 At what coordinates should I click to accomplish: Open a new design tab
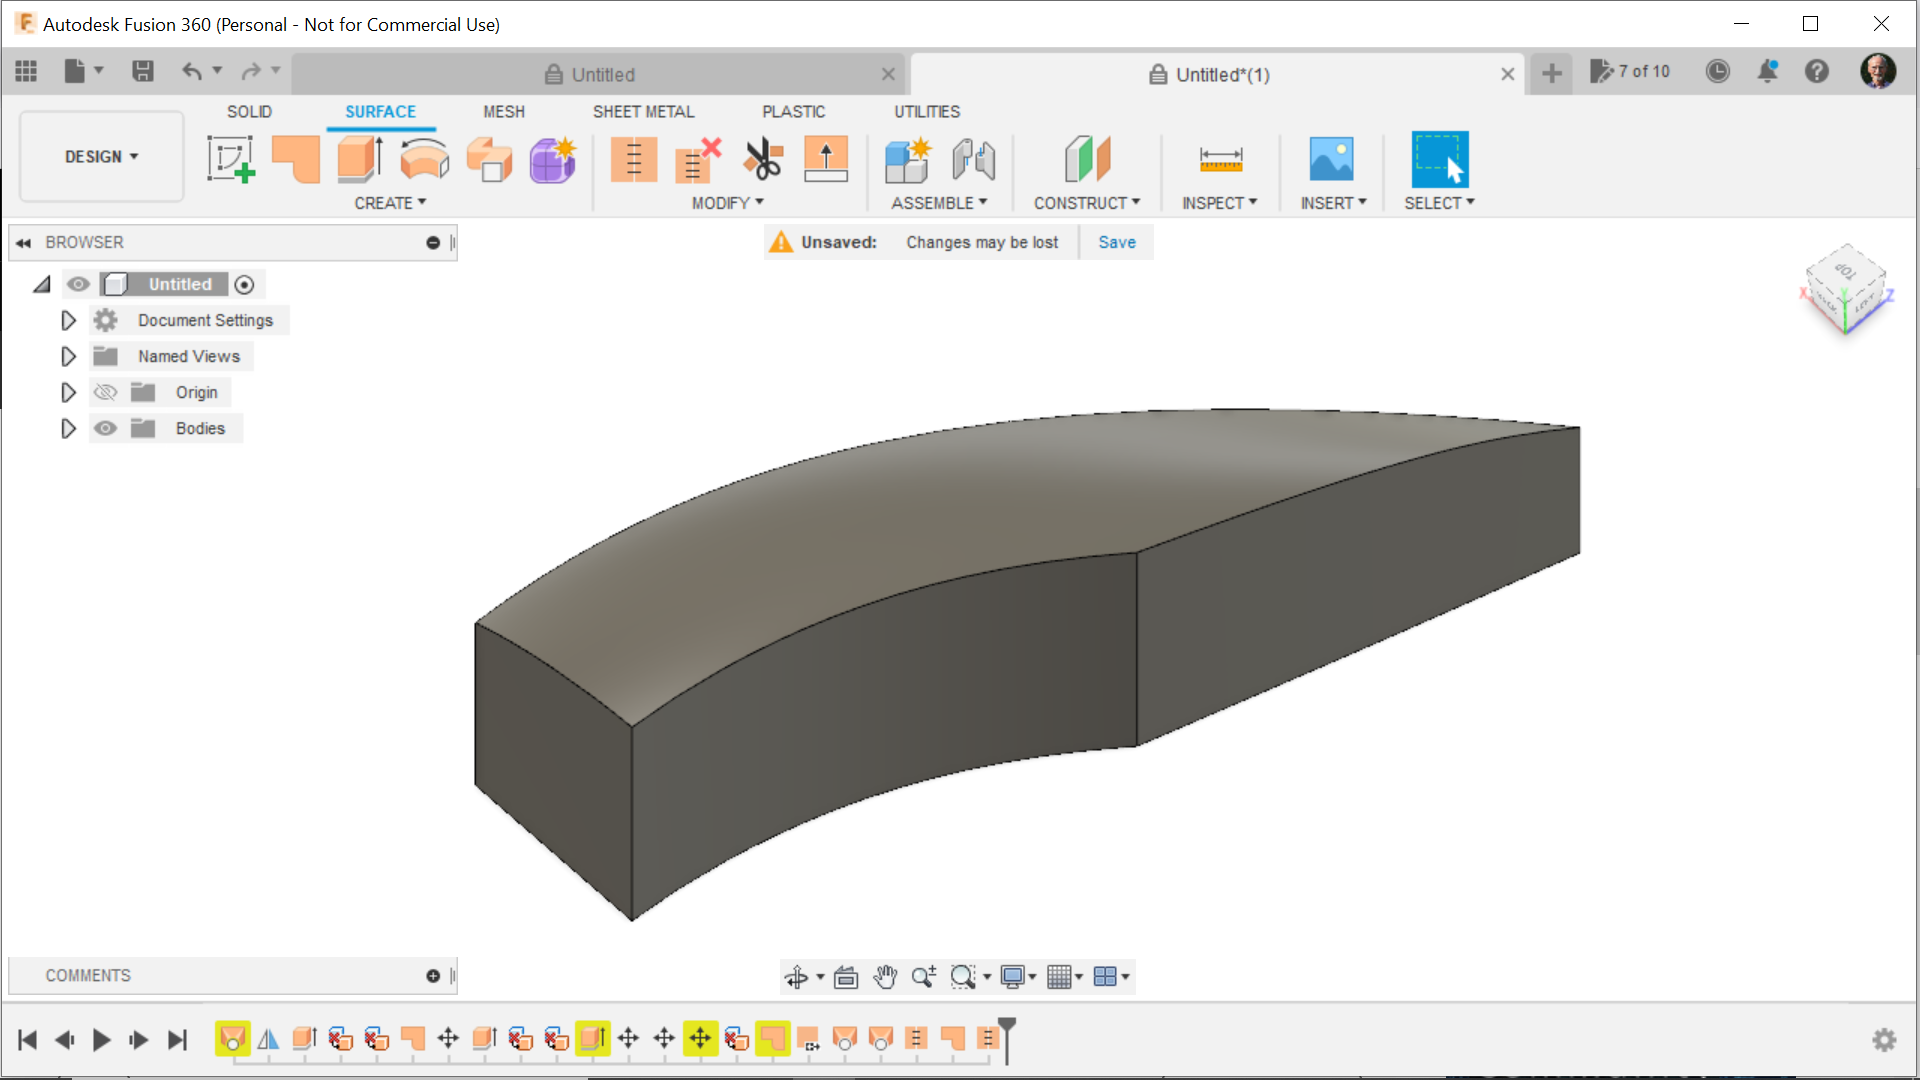pos(1552,74)
